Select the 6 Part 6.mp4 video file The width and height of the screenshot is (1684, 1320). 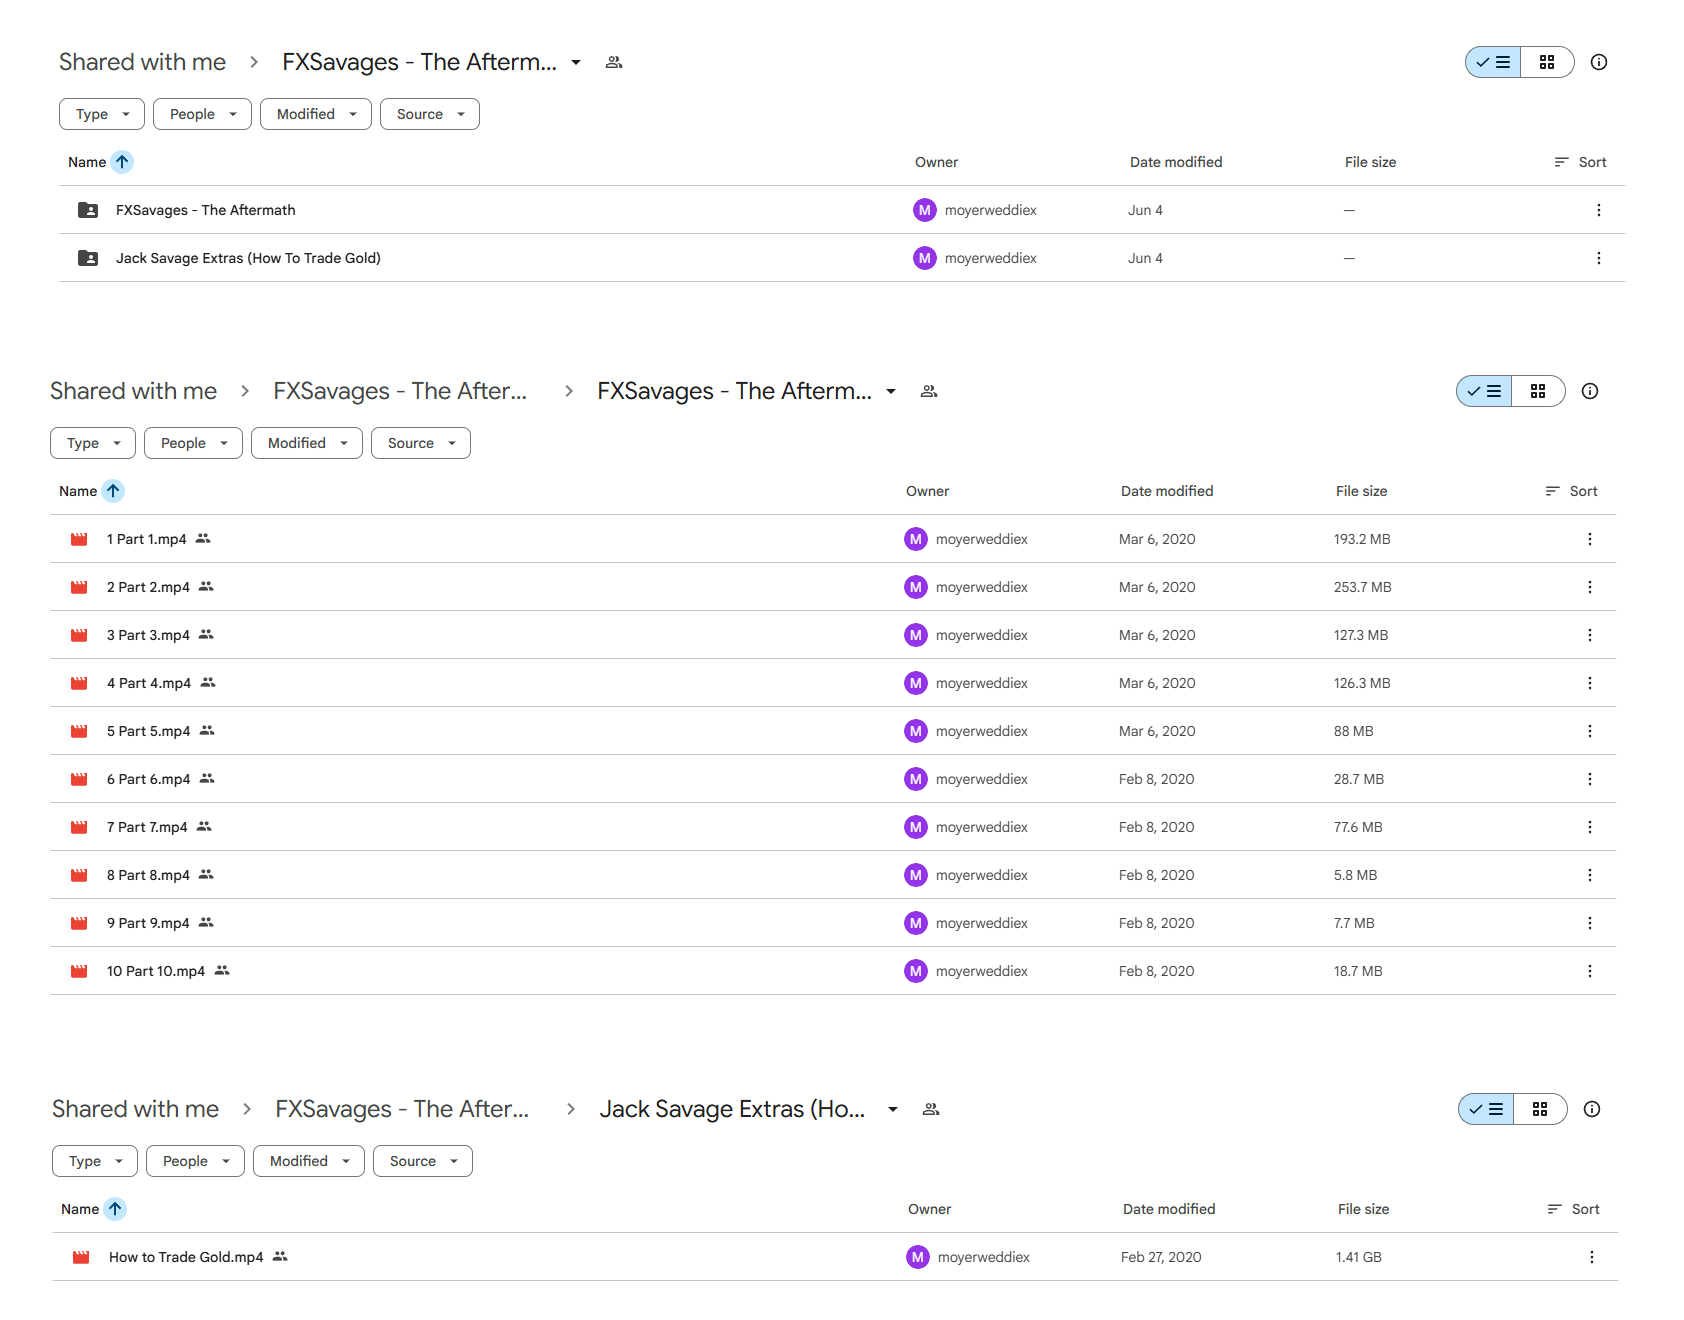pos(833,779)
